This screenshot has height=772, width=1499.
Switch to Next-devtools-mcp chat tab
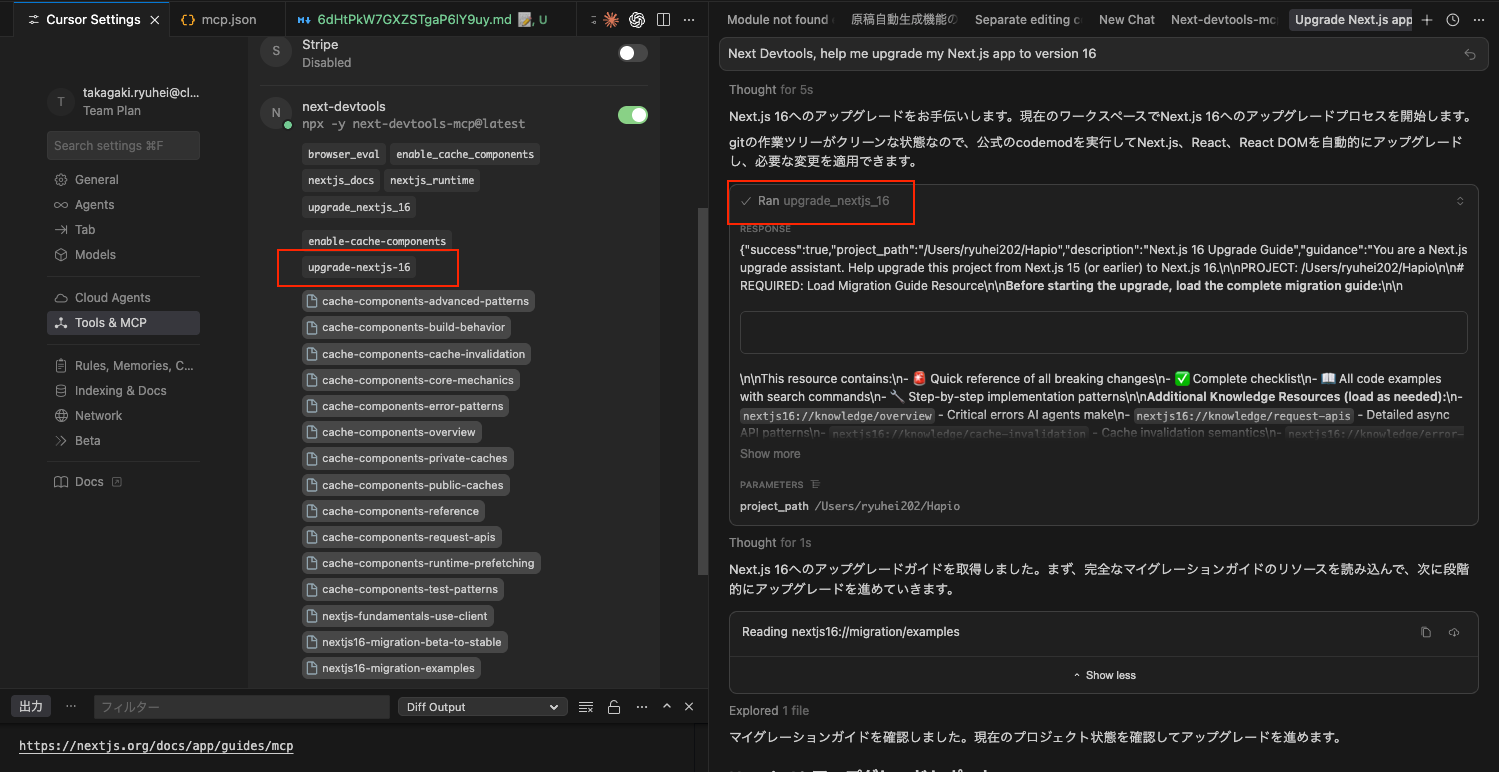tap(1224, 20)
